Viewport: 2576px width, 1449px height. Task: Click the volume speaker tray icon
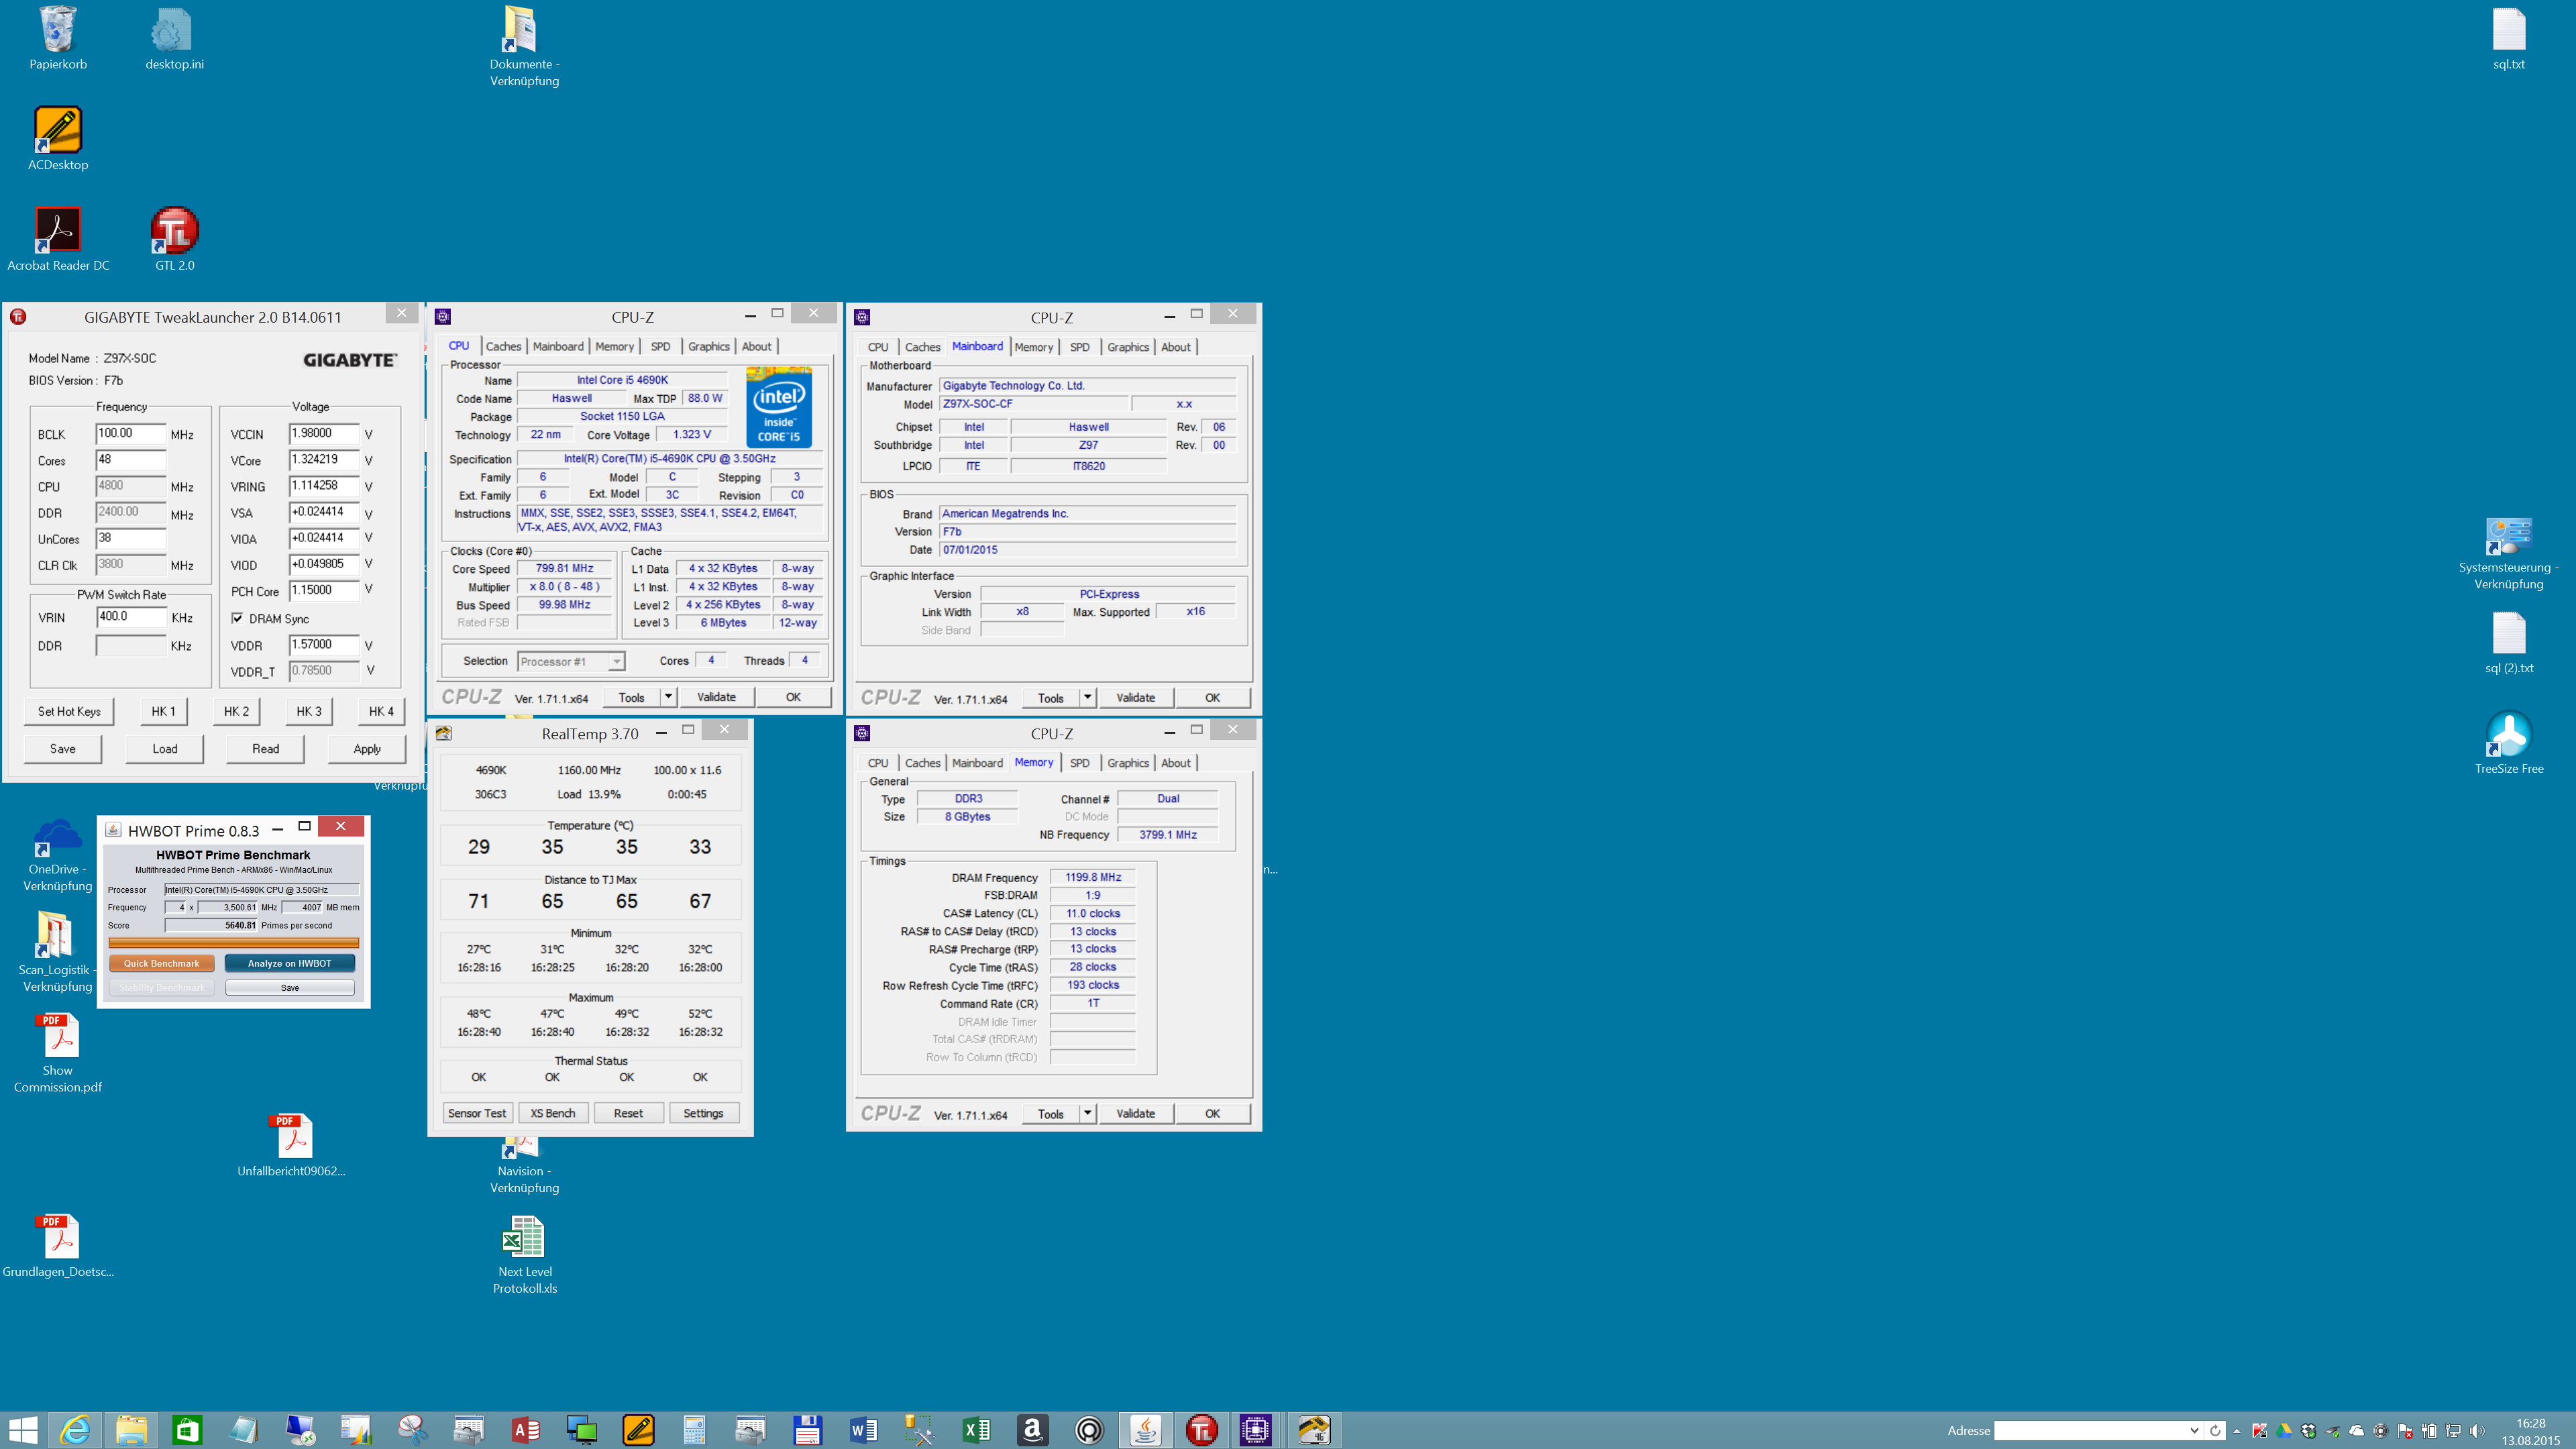[2476, 1431]
